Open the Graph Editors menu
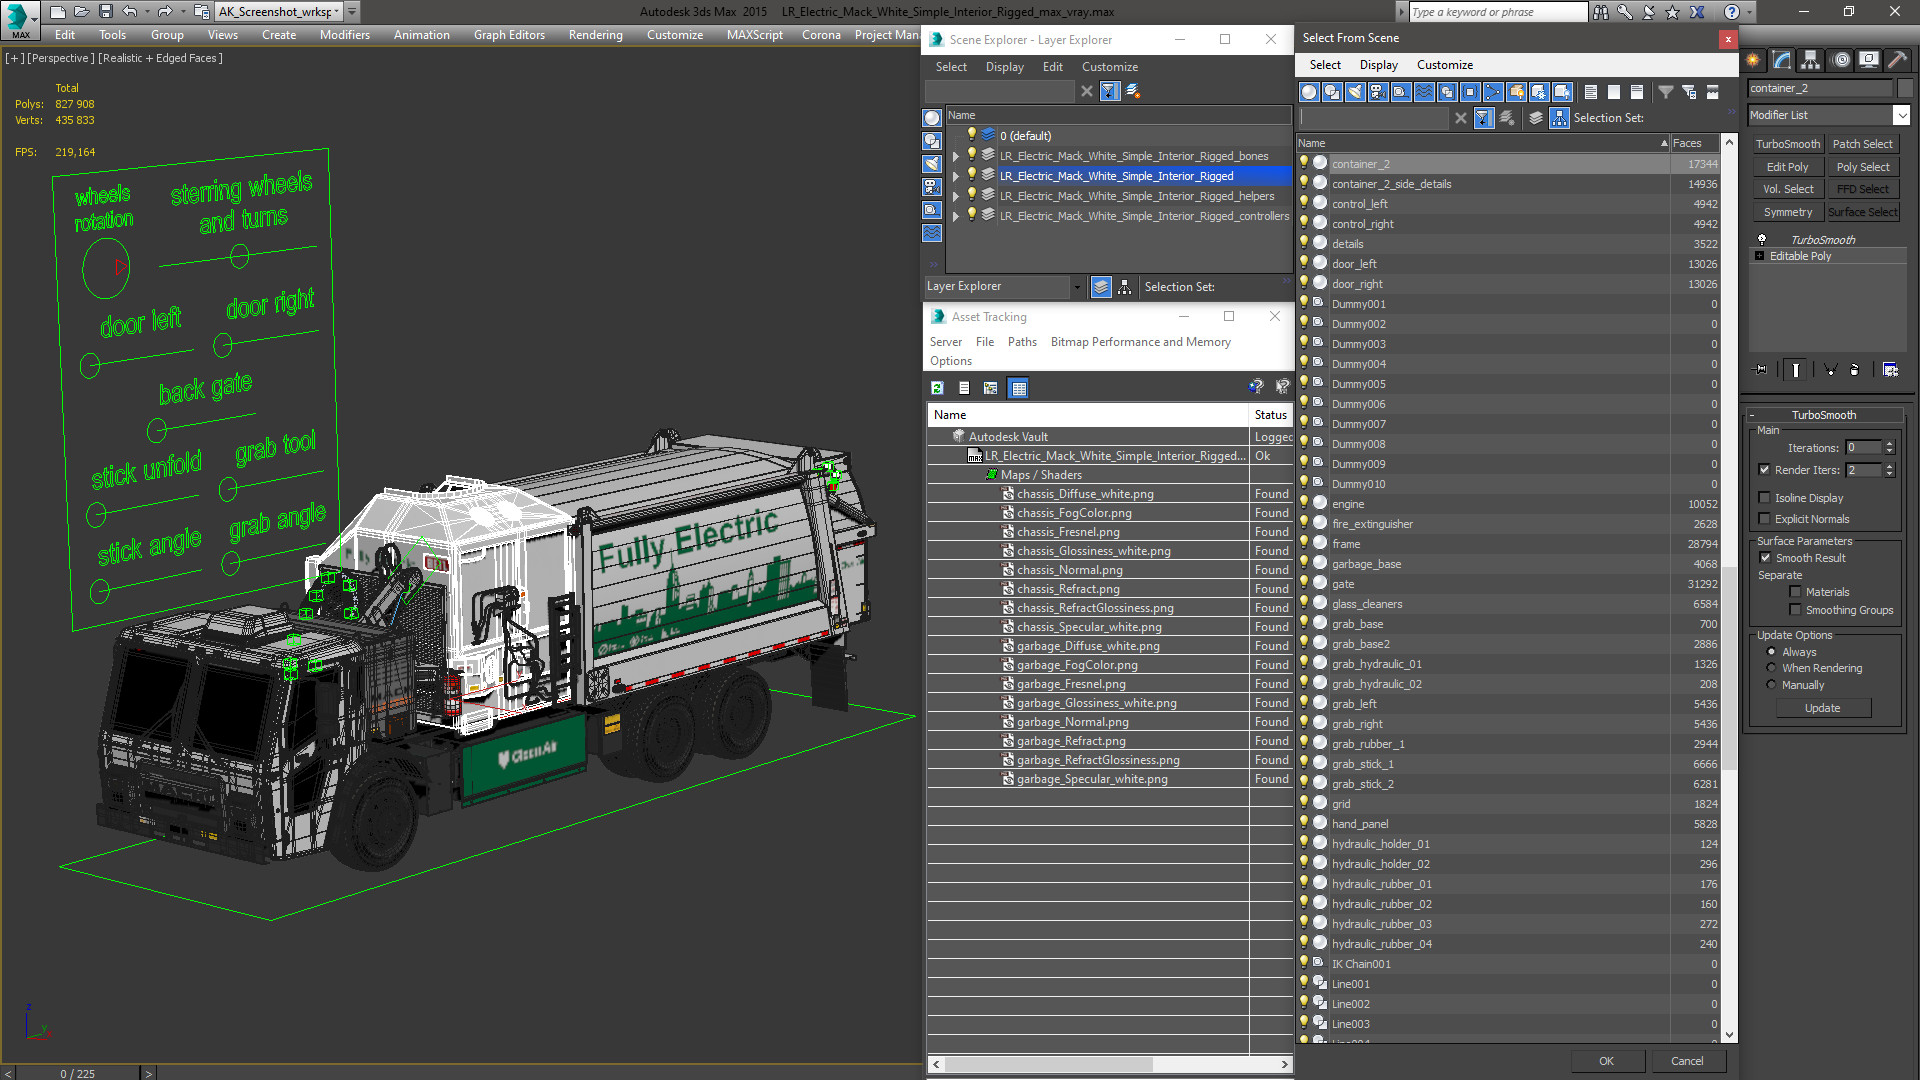The height and width of the screenshot is (1080, 1920). click(509, 35)
